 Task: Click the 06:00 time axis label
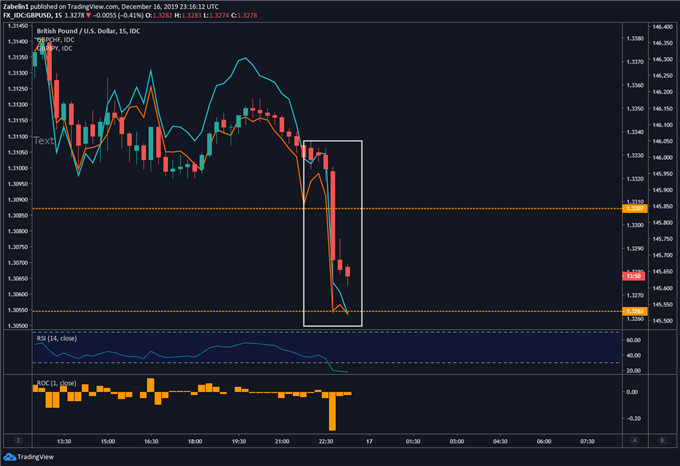pyautogui.click(x=544, y=441)
